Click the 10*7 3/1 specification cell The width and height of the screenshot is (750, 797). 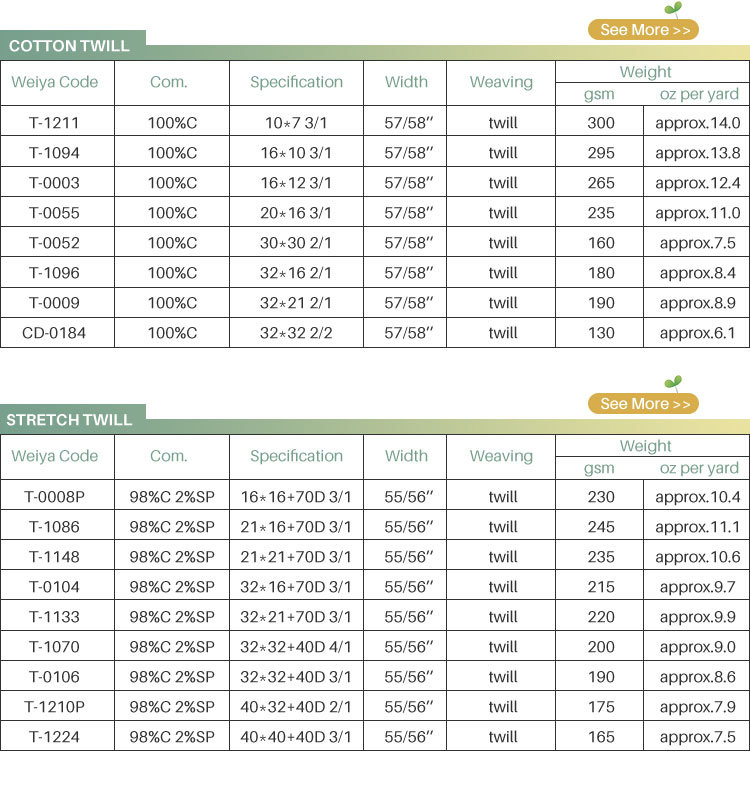pos(296,123)
